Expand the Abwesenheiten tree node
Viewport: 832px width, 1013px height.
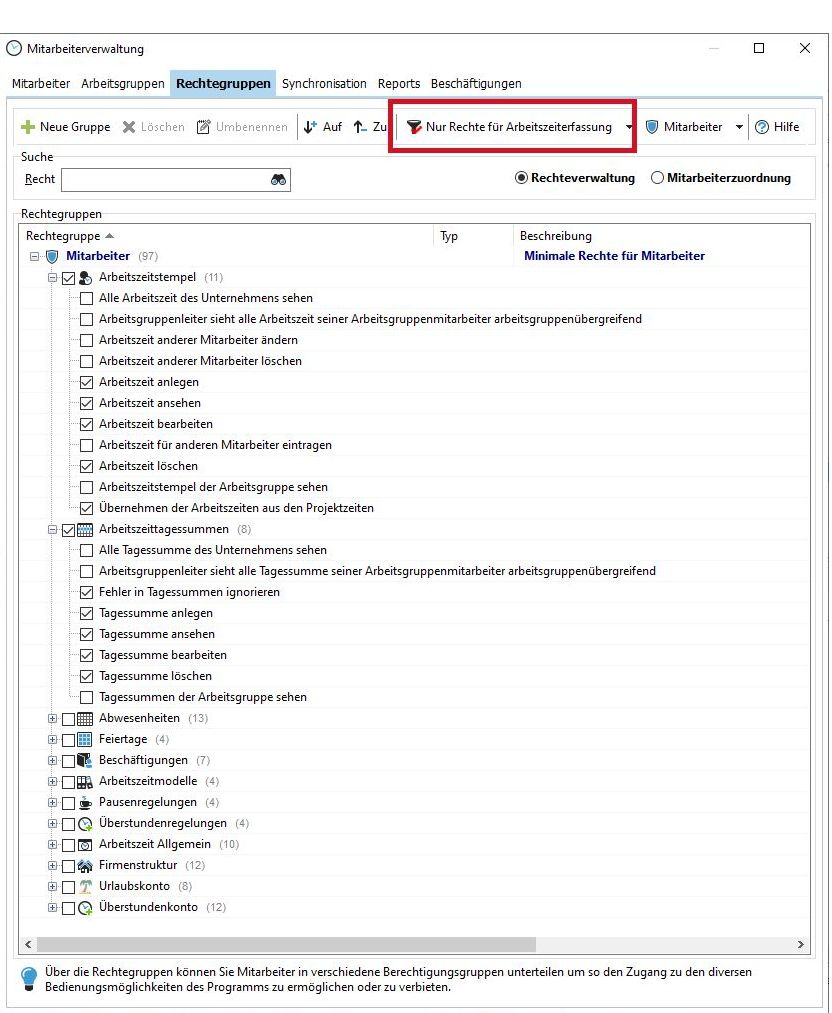pos(53,718)
